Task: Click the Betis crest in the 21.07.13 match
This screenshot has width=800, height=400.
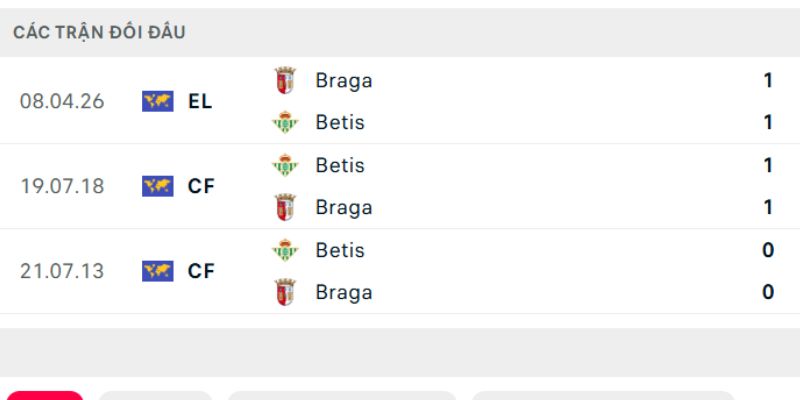Action: point(286,250)
